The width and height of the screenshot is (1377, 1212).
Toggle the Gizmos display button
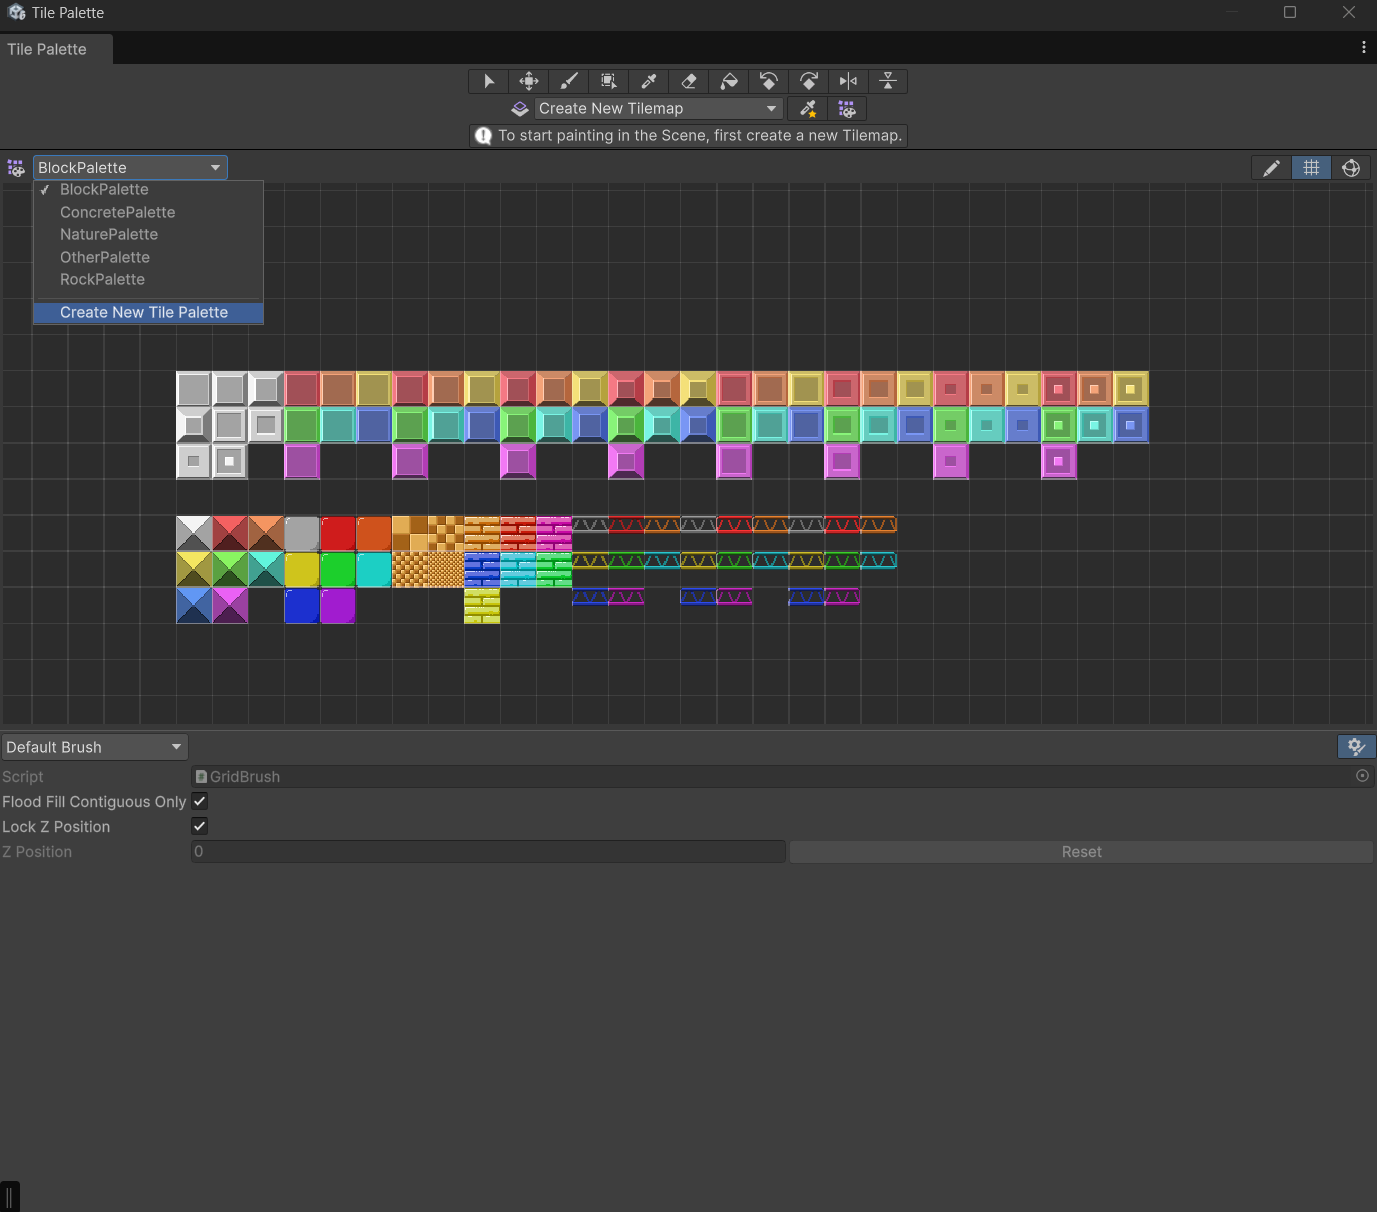tap(1351, 167)
